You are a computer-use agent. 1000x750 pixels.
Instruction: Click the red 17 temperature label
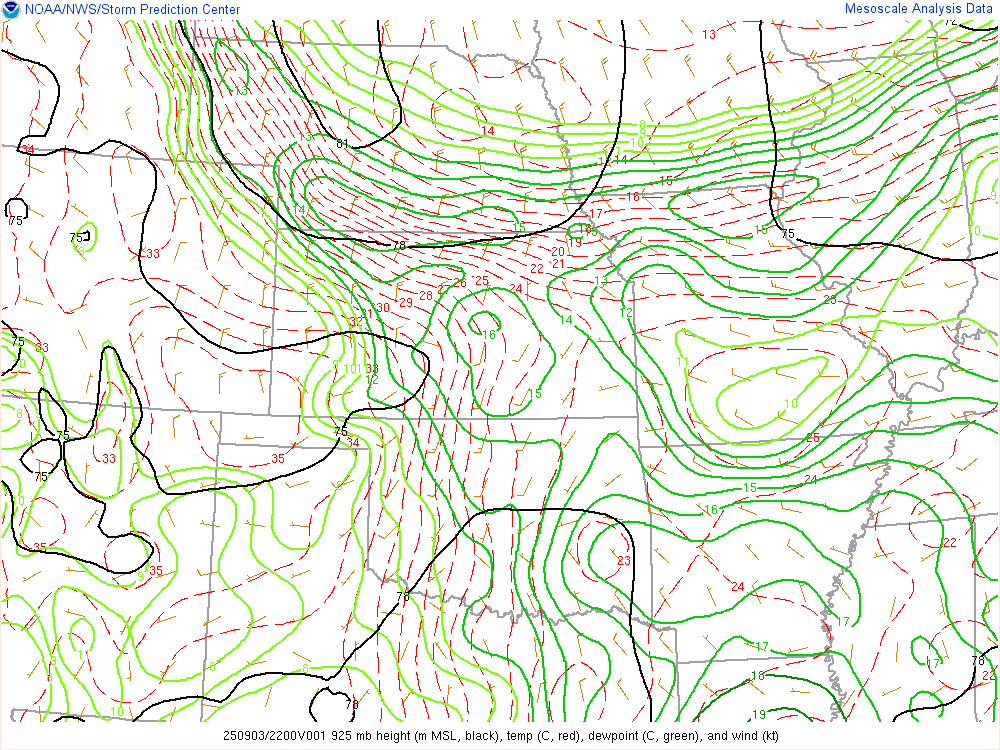point(596,214)
